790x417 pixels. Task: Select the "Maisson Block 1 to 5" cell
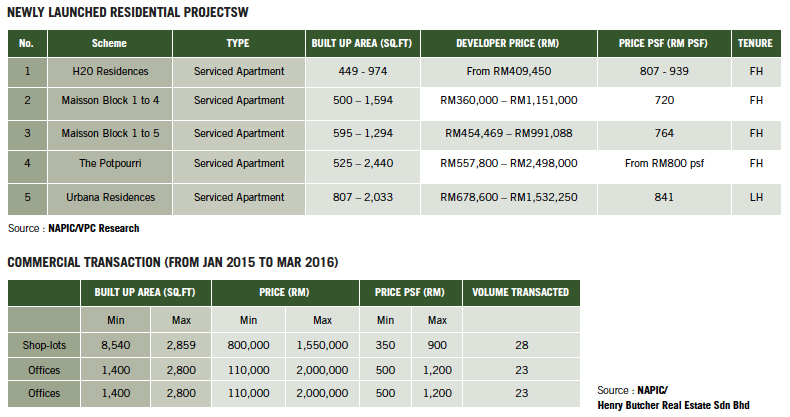109,133
